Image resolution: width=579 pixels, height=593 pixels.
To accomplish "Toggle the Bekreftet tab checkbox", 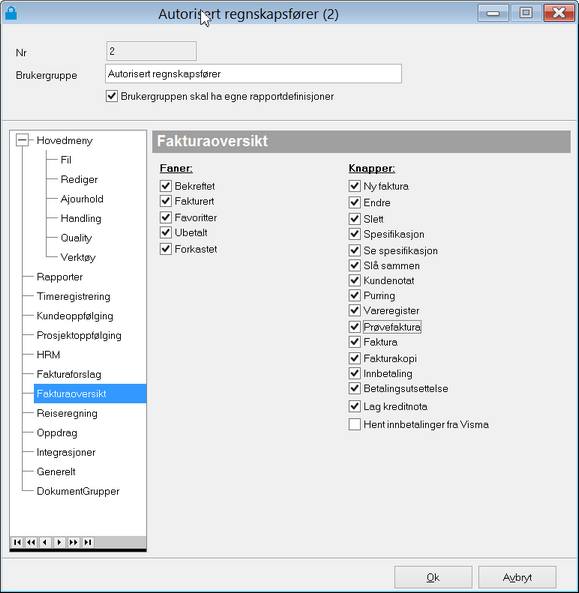I will [166, 186].
